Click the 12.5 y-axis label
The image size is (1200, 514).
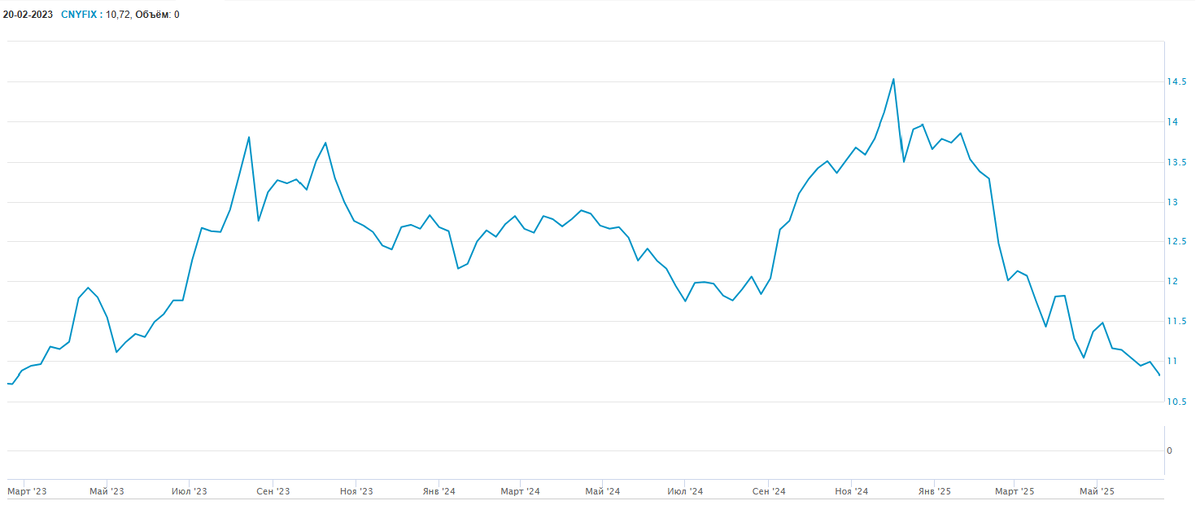click(x=1178, y=242)
